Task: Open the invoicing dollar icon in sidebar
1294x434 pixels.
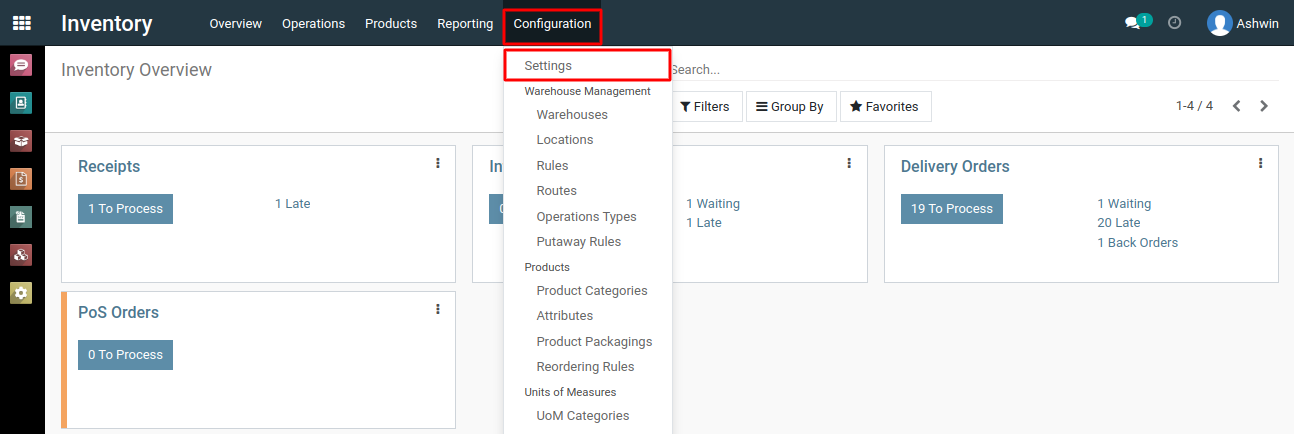Action: [x=21, y=179]
